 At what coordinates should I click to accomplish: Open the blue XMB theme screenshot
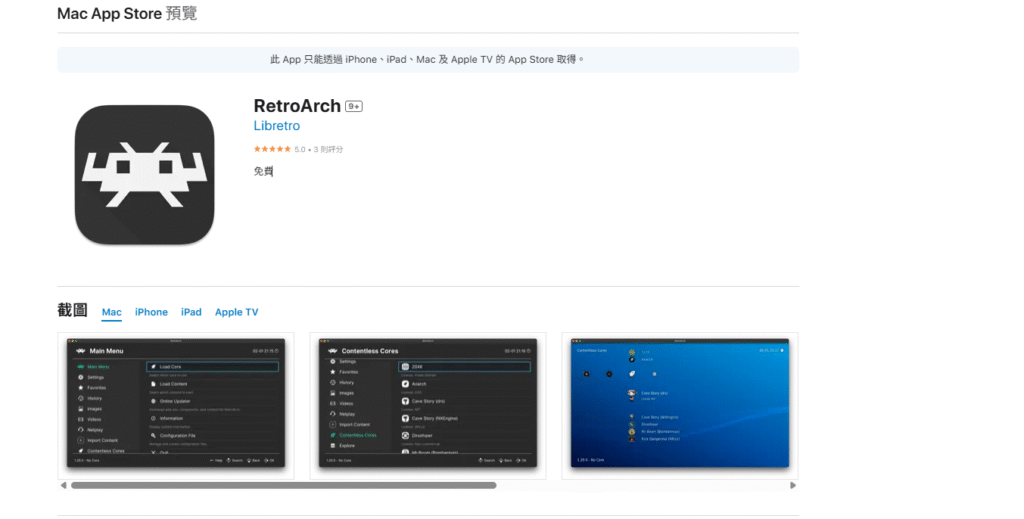click(679, 402)
